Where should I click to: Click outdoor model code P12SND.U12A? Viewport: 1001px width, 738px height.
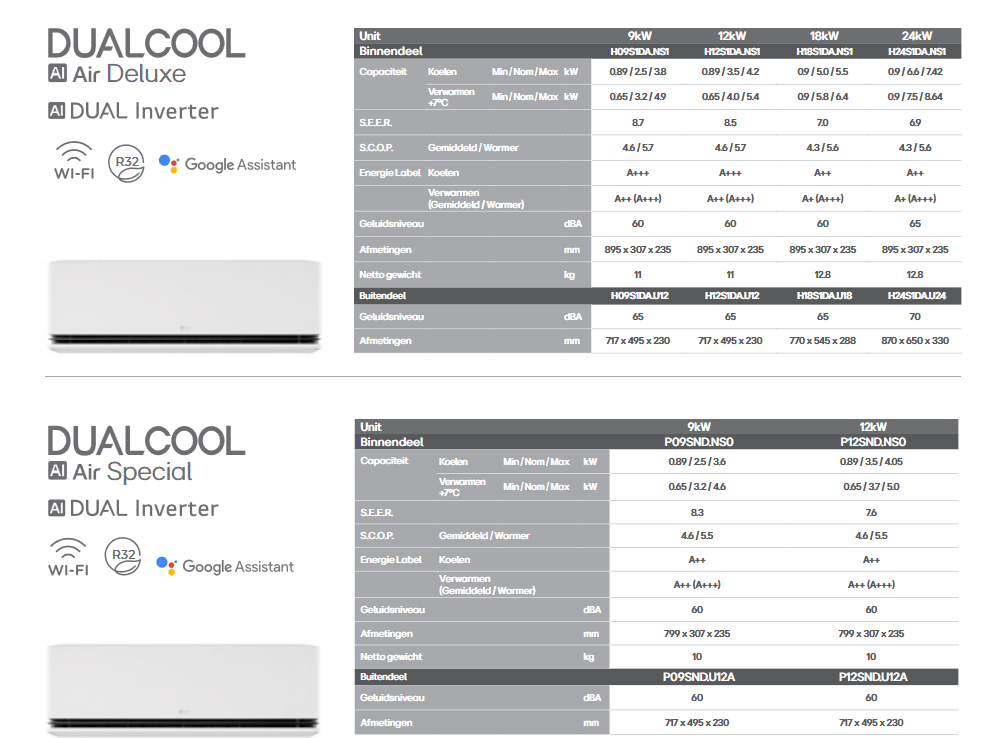point(873,677)
